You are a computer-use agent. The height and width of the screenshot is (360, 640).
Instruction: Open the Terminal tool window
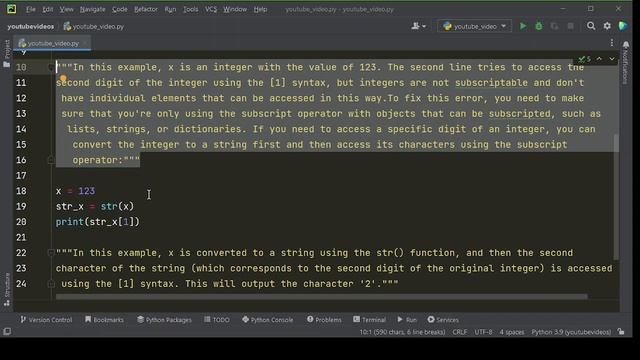pyautogui.click(x=369, y=320)
